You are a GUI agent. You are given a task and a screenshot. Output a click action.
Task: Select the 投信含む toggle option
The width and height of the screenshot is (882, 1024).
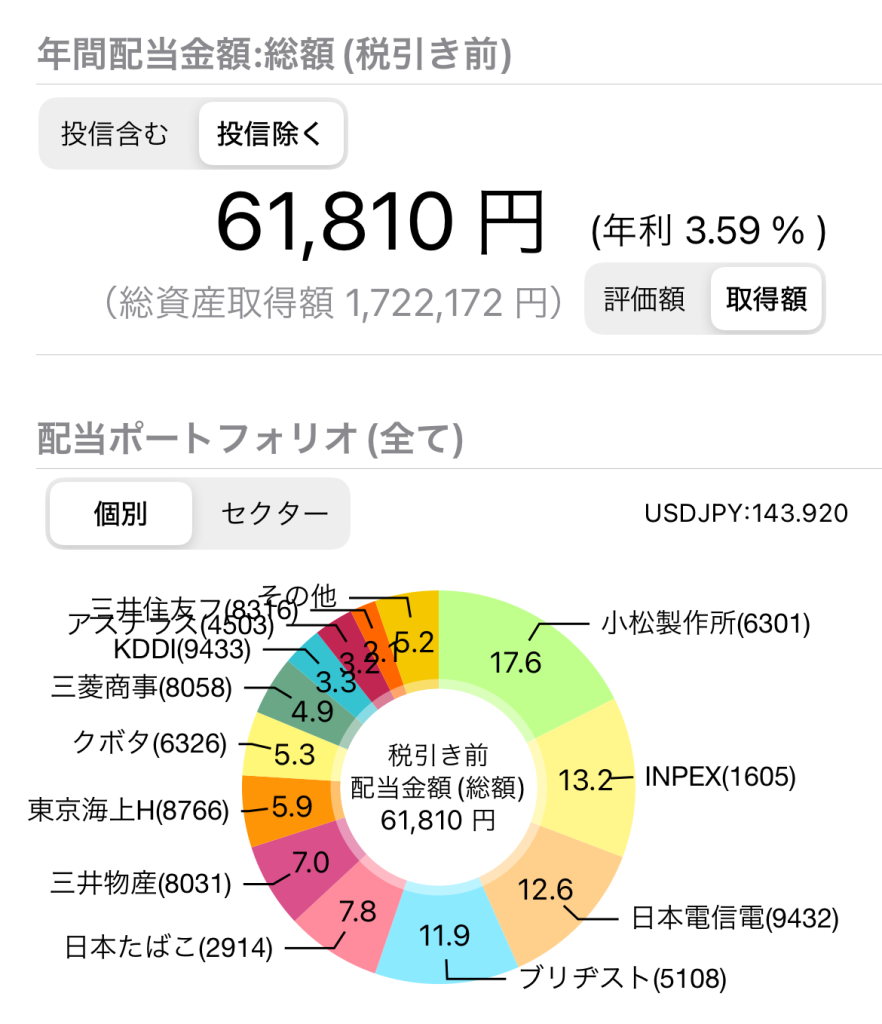pos(115,134)
